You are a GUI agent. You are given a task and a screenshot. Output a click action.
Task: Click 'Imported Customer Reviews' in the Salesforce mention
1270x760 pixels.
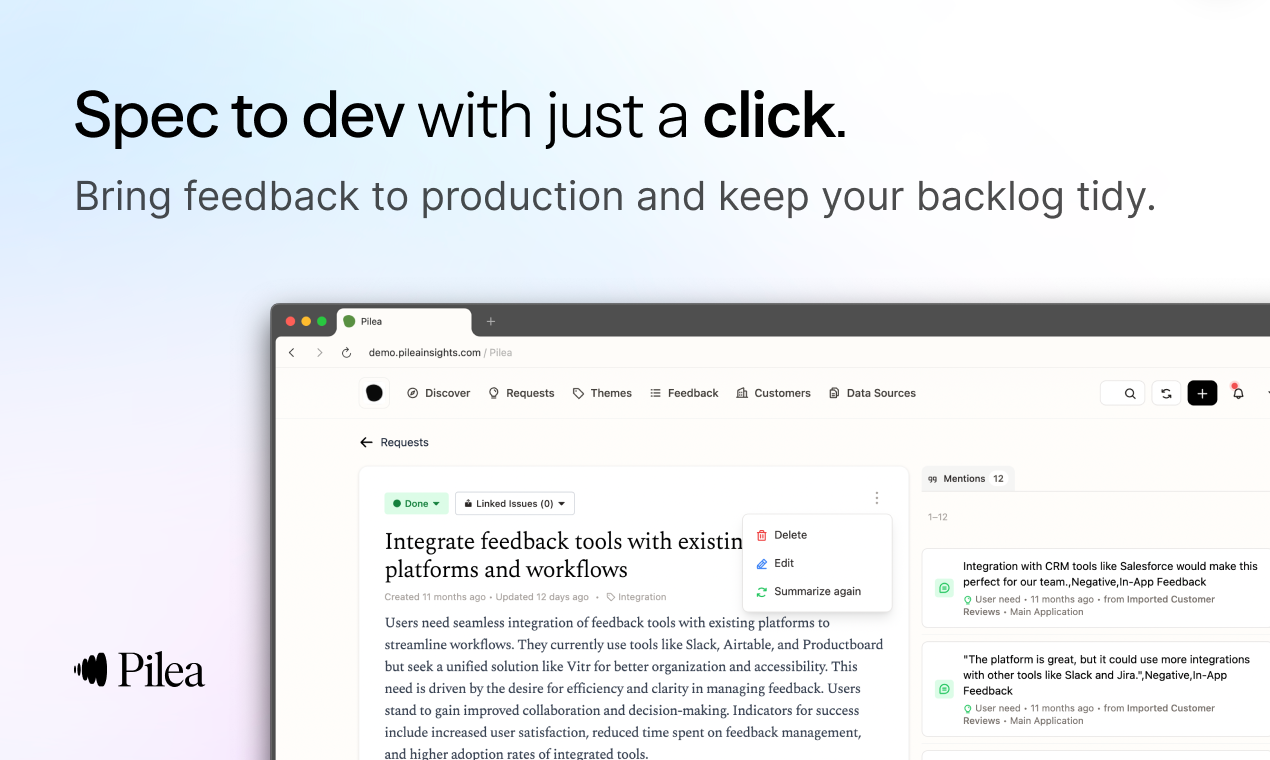pos(1089,606)
